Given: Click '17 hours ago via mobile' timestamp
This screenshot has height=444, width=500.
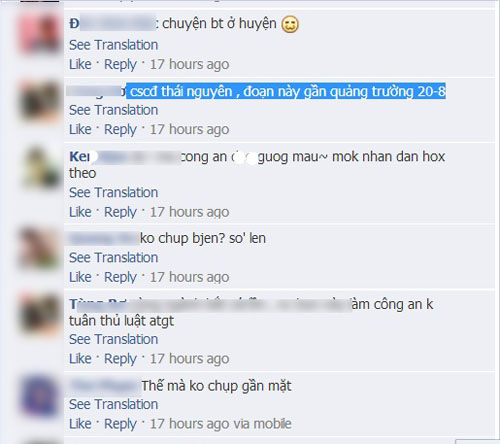Looking at the screenshot, I should coord(221,424).
